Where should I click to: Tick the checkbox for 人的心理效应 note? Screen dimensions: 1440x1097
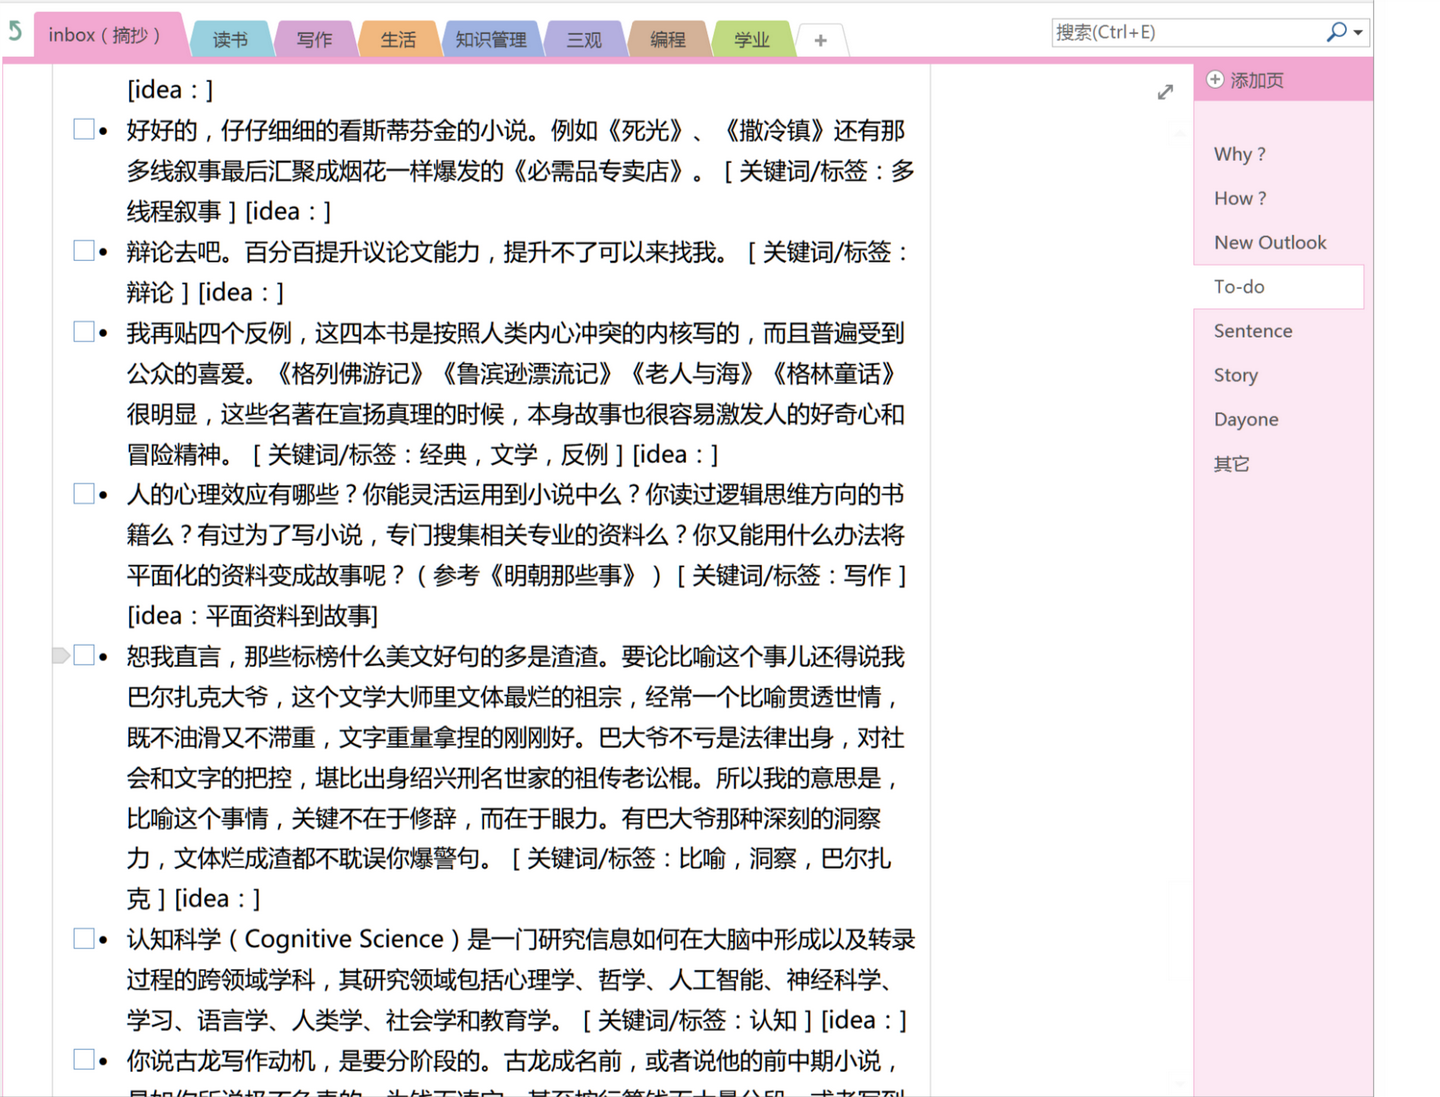click(84, 493)
